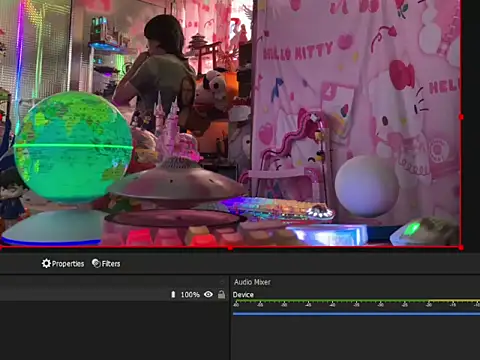The image size is (480, 360).
Task: Click the green globe in the preview canvas
Action: pos(73,147)
